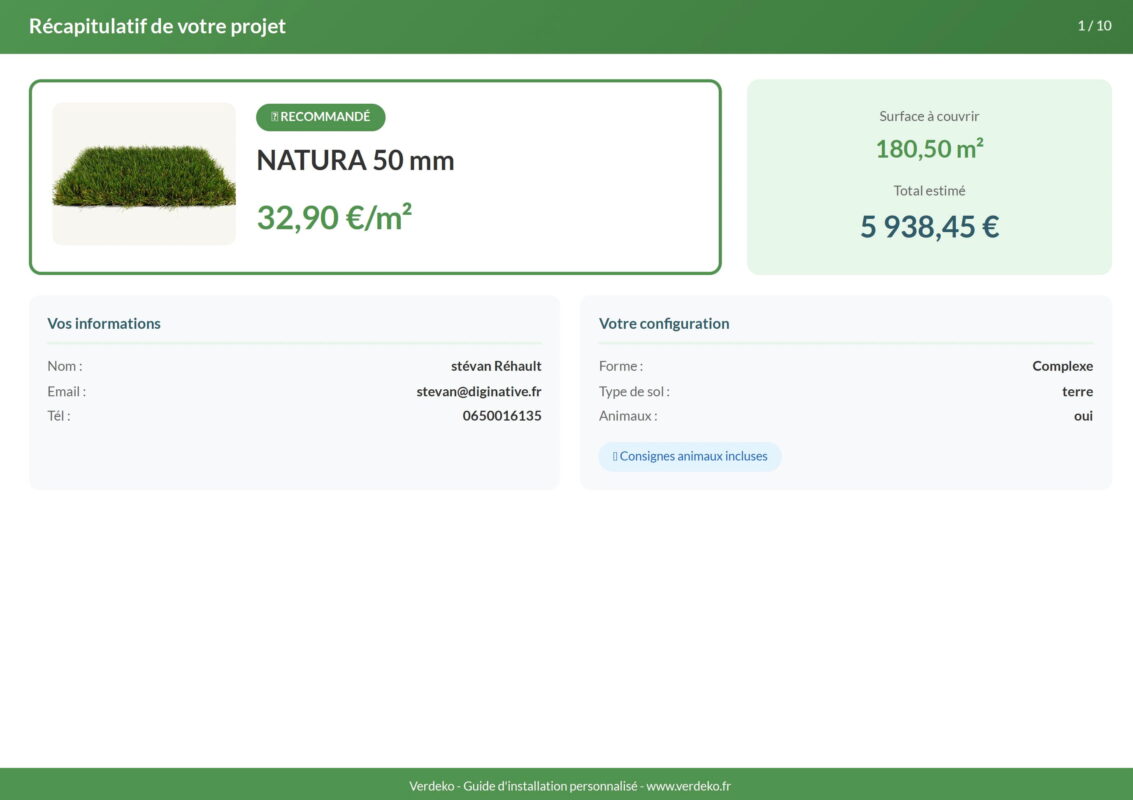Click the icon in the Consignes animaux badge
The width and height of the screenshot is (1133, 800).
coord(615,456)
